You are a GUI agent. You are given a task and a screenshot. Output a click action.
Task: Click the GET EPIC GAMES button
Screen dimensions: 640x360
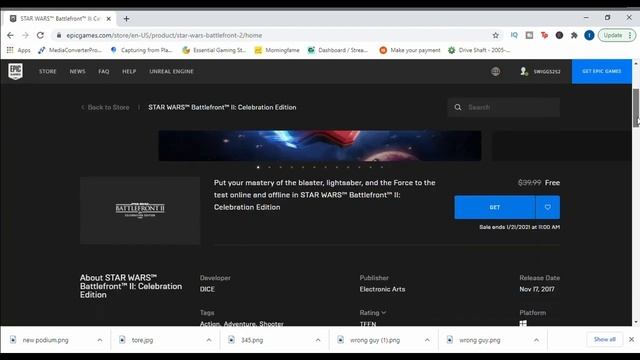602,71
